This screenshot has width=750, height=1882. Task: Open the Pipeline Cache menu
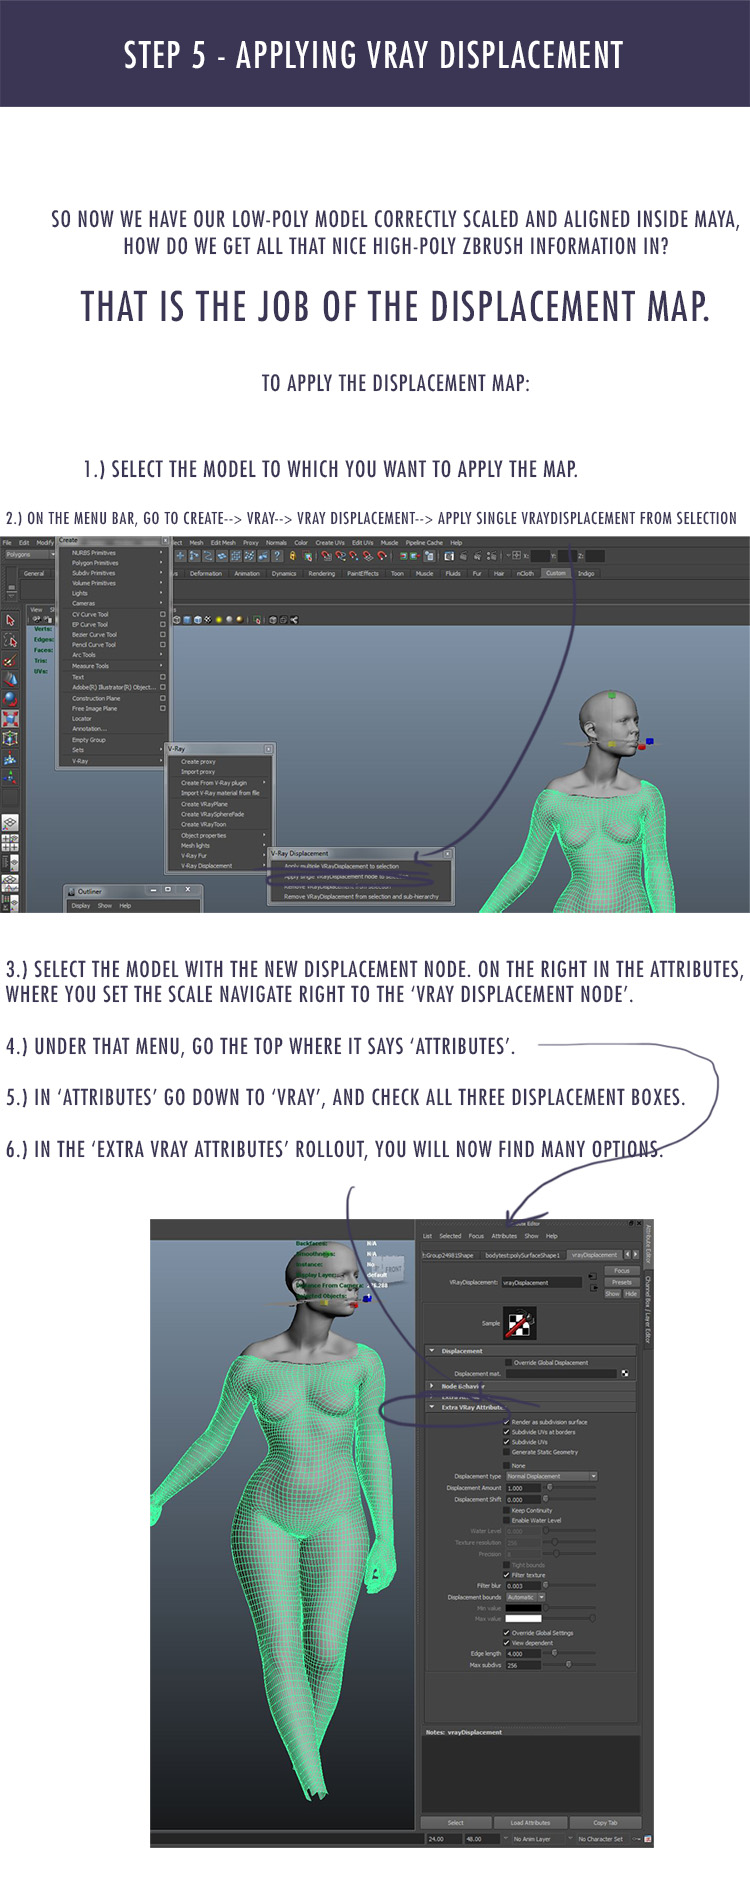tap(424, 543)
